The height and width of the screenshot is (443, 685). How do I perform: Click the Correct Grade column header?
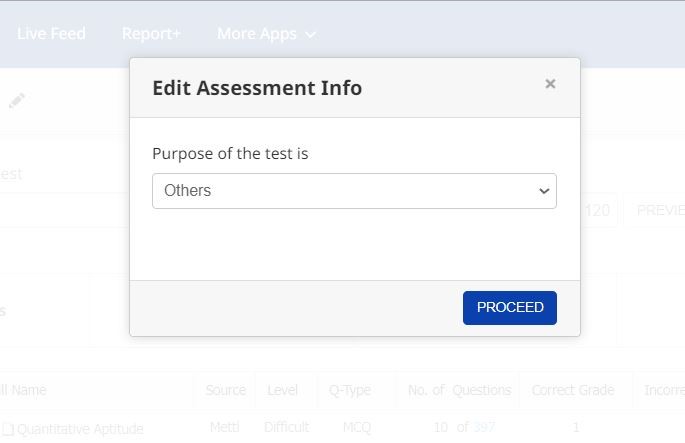tap(573, 390)
